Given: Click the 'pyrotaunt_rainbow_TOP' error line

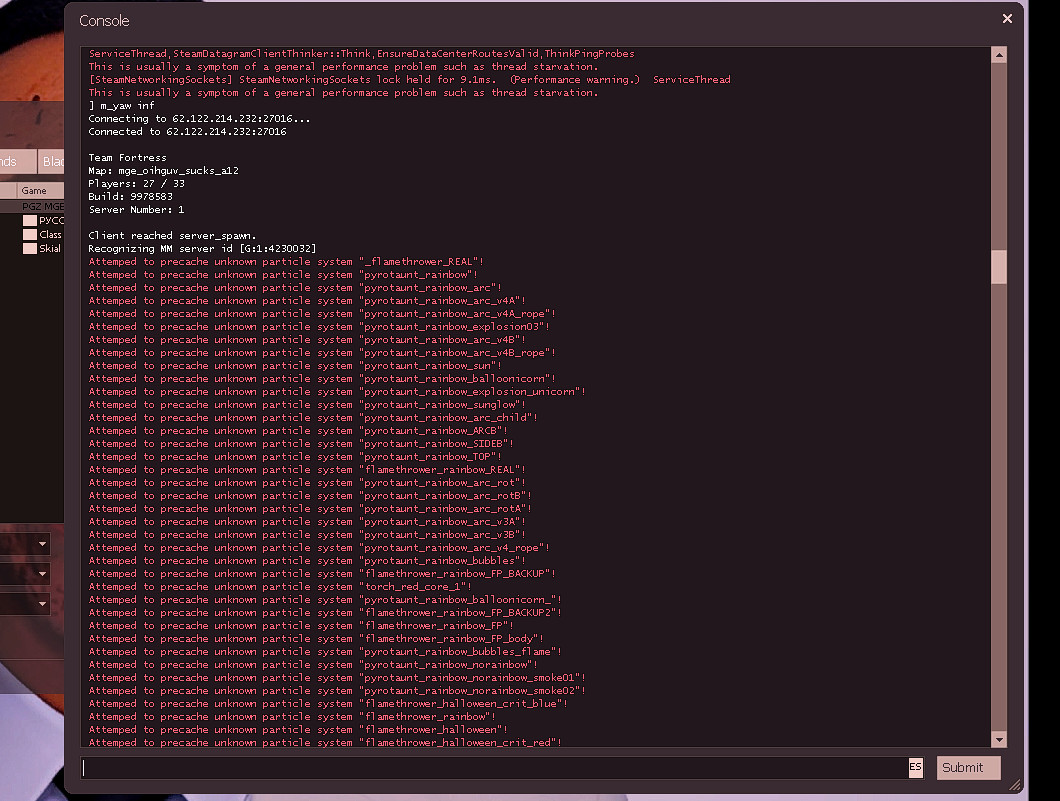Looking at the screenshot, I should (x=295, y=456).
